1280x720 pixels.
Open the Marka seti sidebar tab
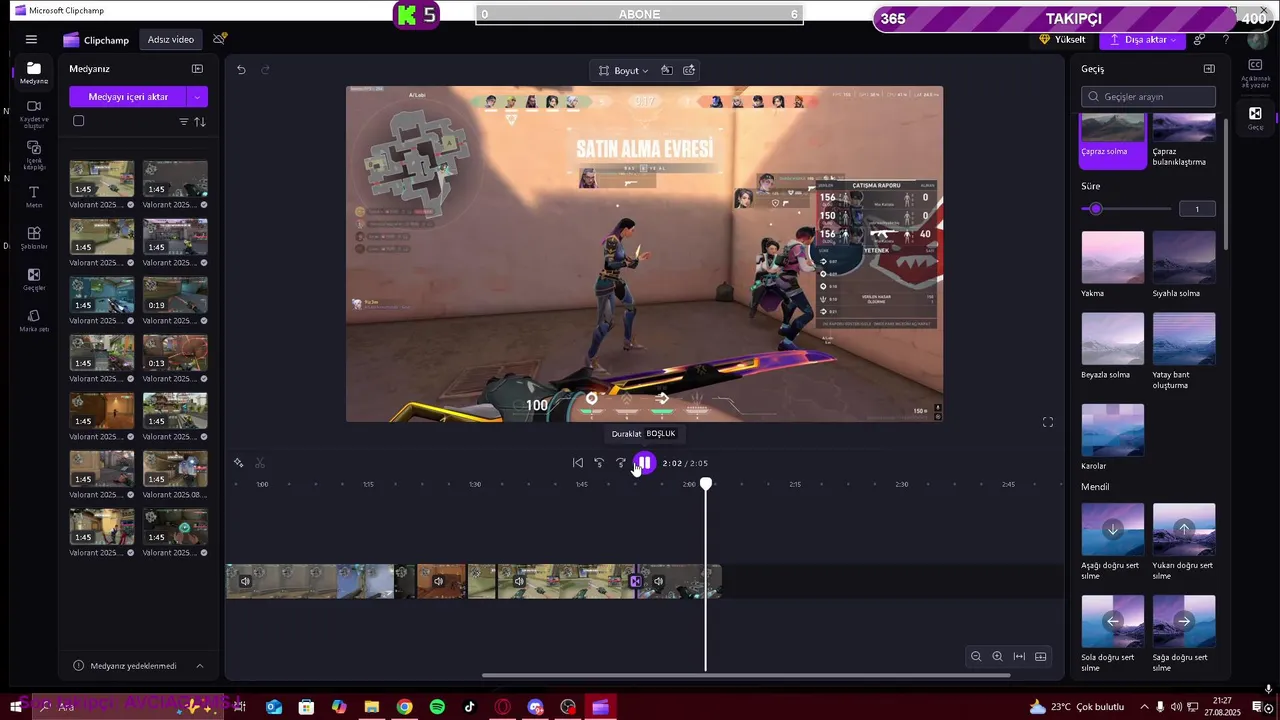pyautogui.click(x=34, y=320)
